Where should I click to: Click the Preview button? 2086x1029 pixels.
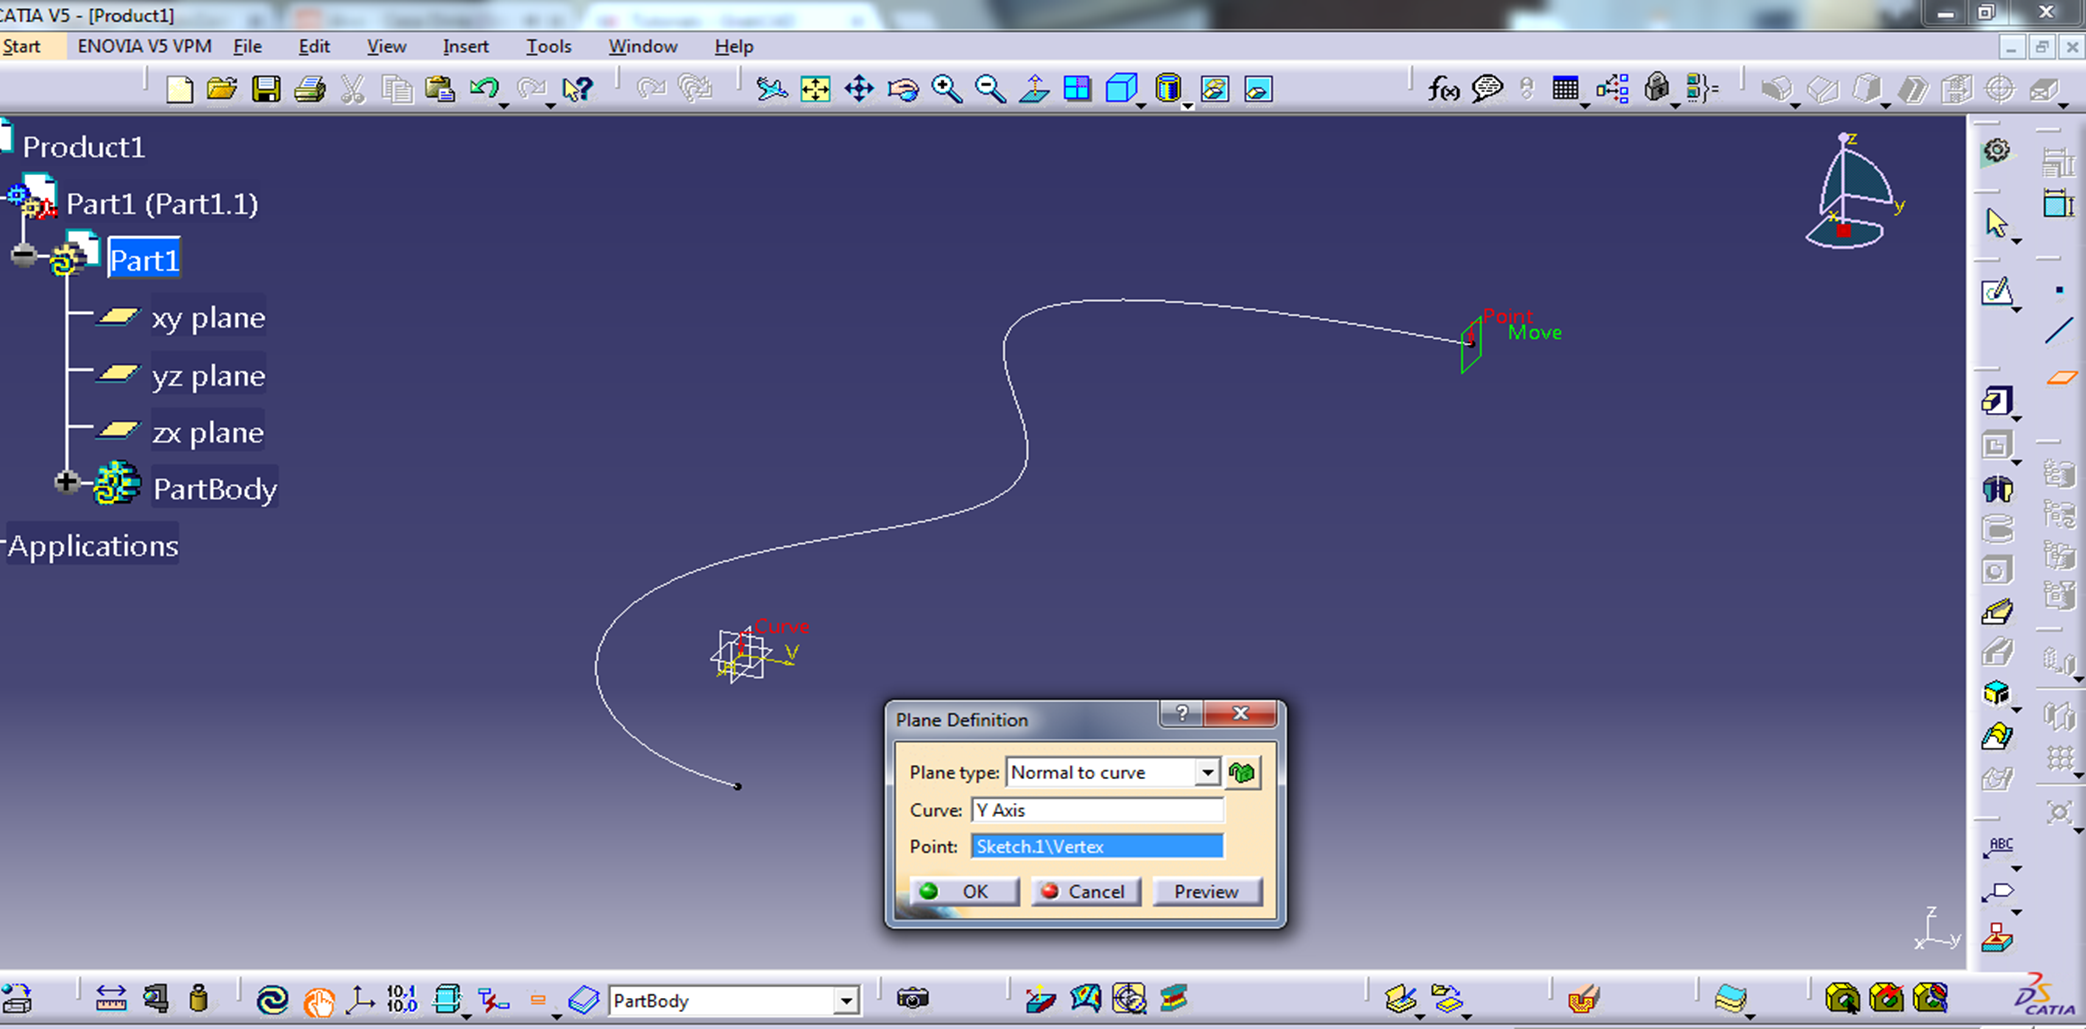click(1206, 892)
